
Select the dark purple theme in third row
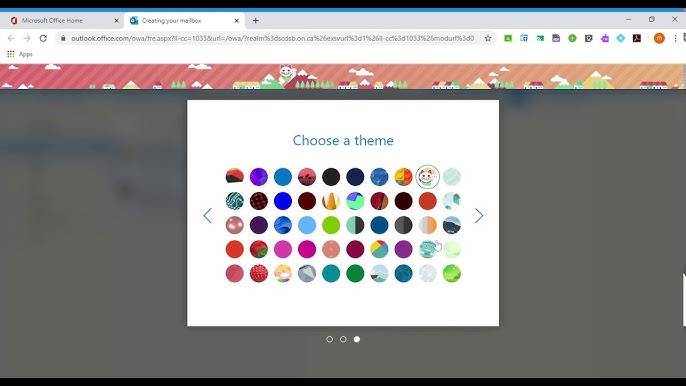(259, 225)
